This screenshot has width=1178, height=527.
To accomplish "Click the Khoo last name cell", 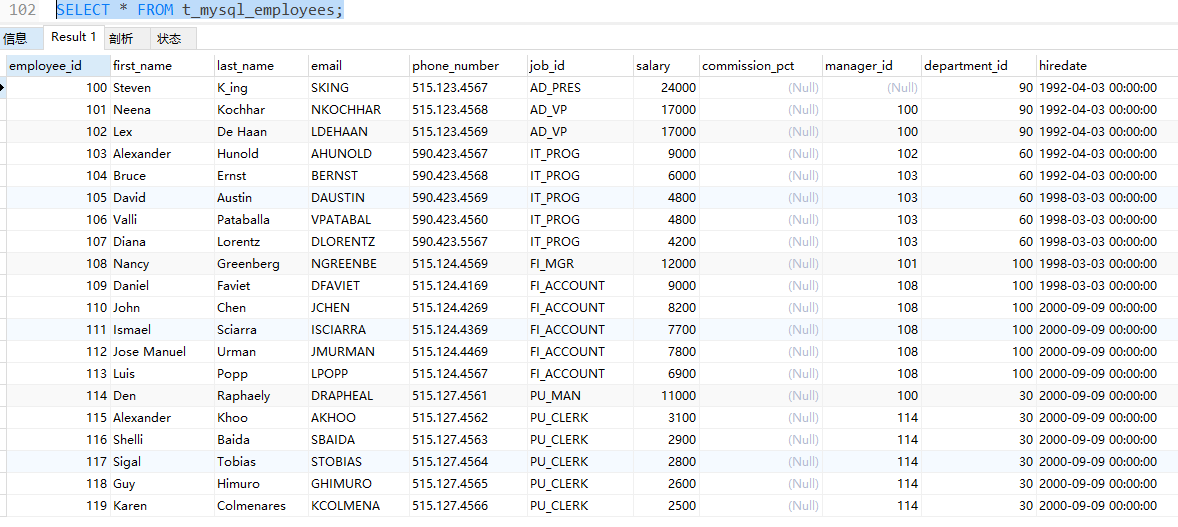I will click(261, 417).
